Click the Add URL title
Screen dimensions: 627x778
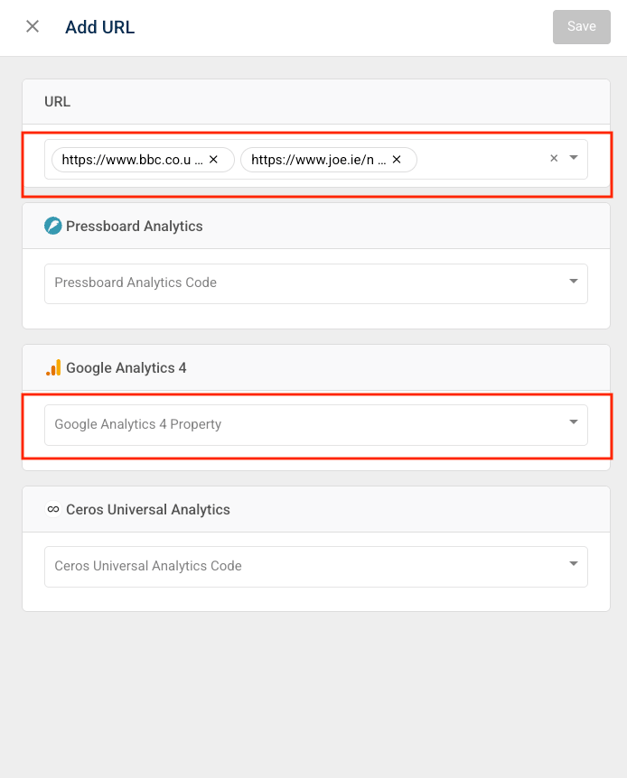click(x=100, y=27)
